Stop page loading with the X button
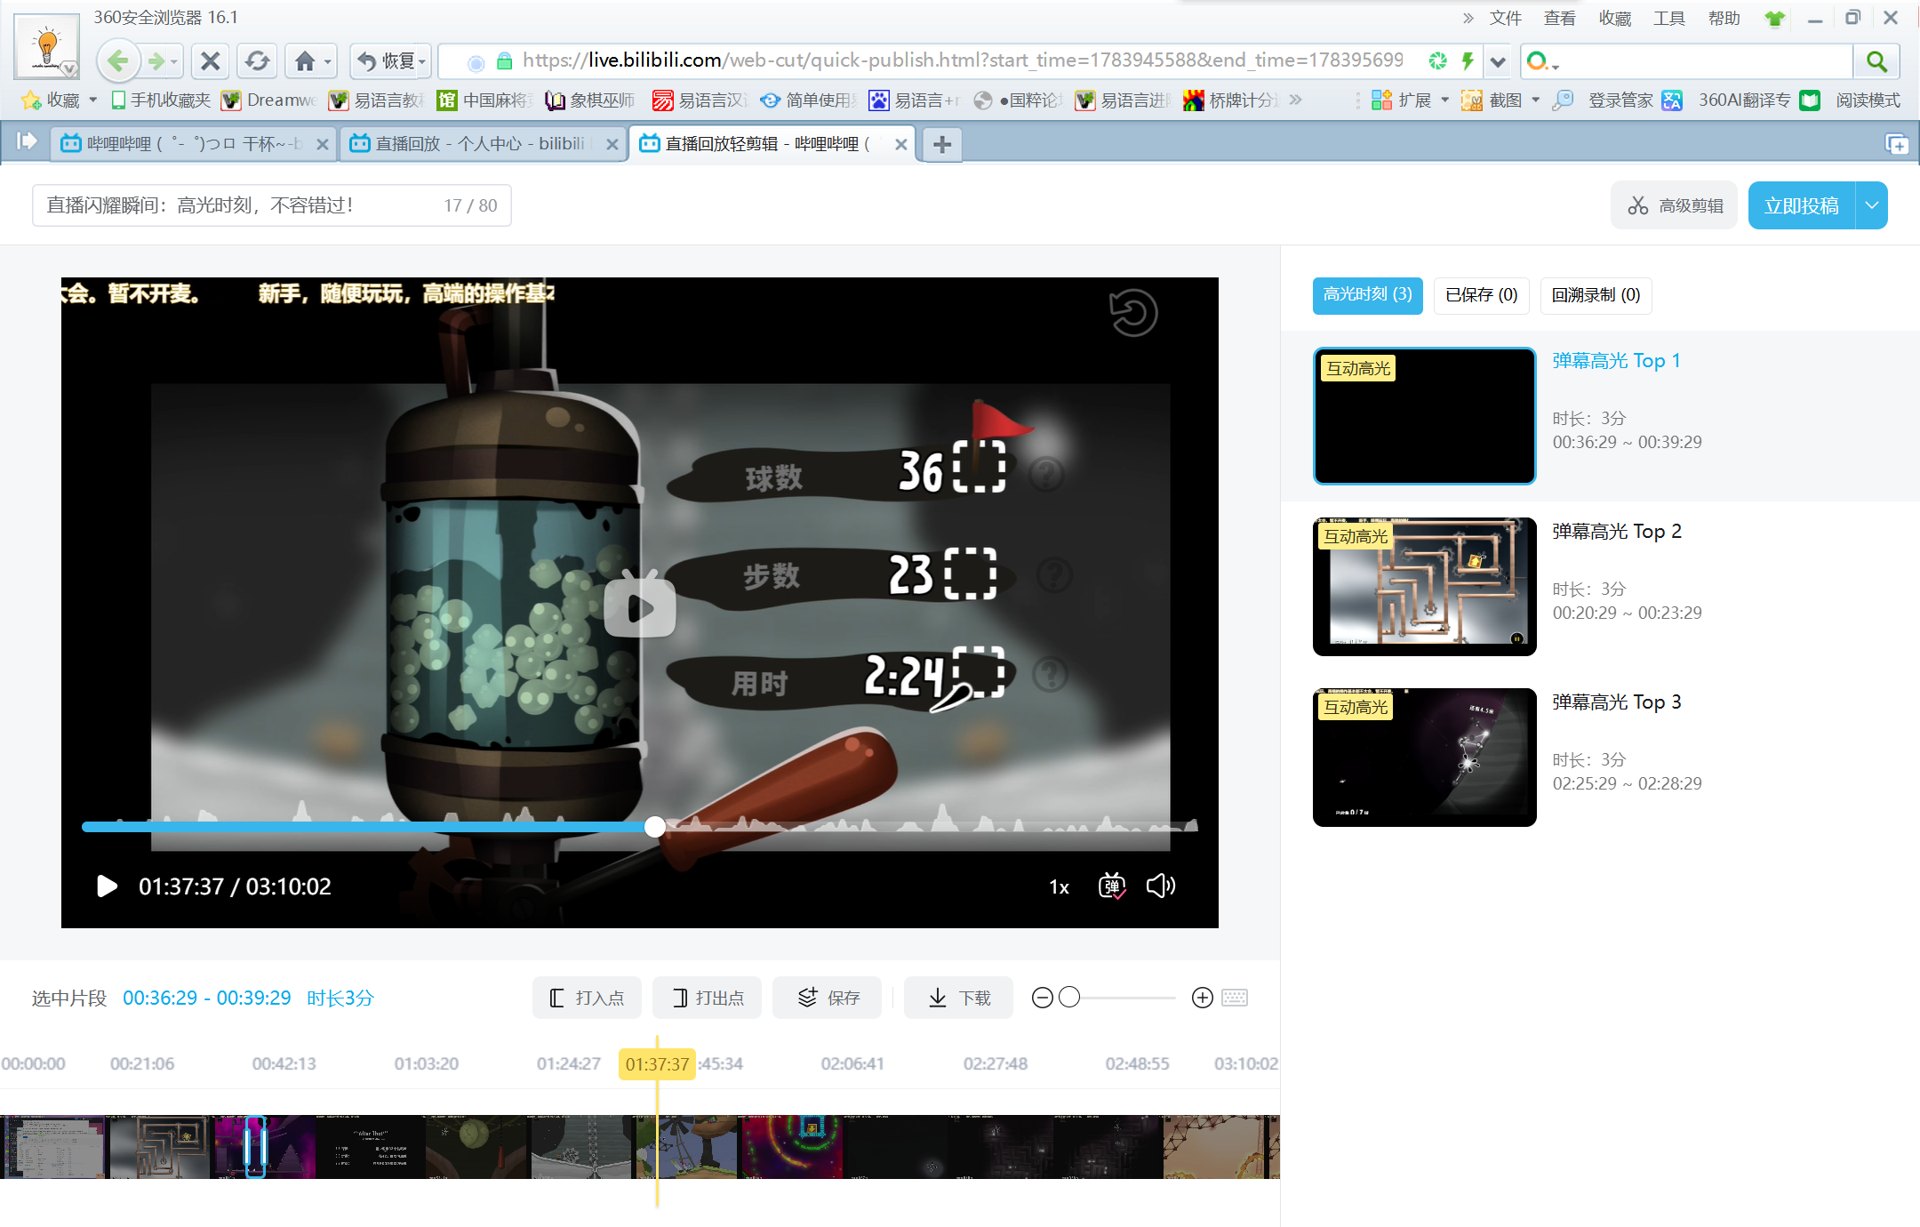This screenshot has width=1920, height=1227. 210,61
